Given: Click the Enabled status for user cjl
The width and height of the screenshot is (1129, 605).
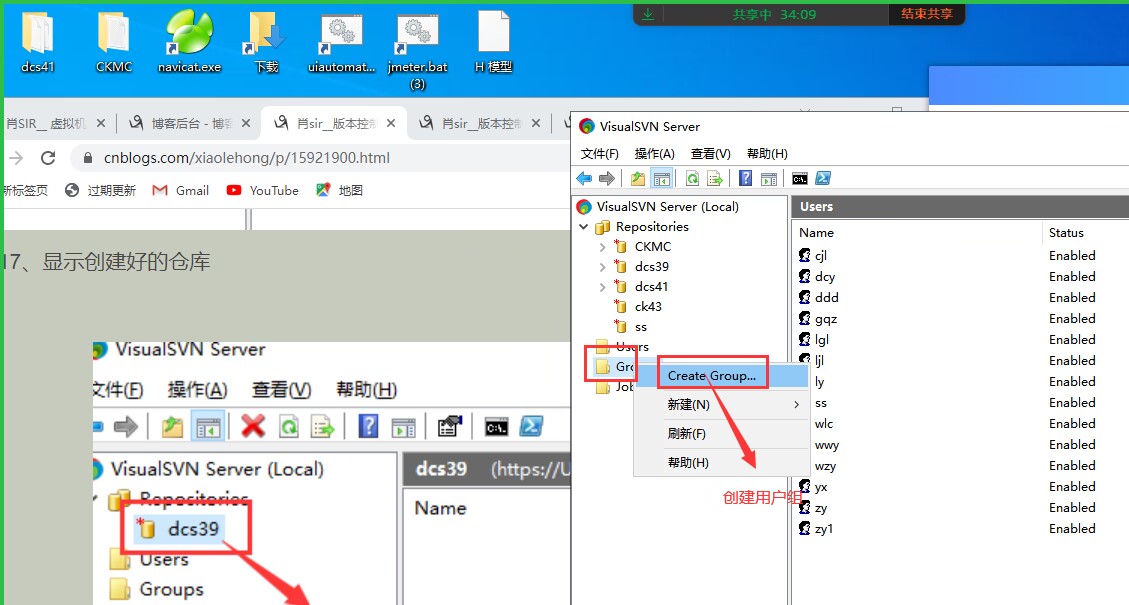Looking at the screenshot, I should pyautogui.click(x=1072, y=256).
